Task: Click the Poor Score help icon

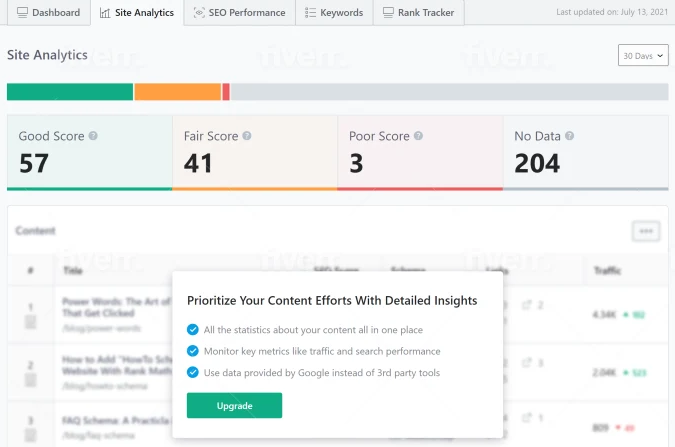Action: coord(418,136)
